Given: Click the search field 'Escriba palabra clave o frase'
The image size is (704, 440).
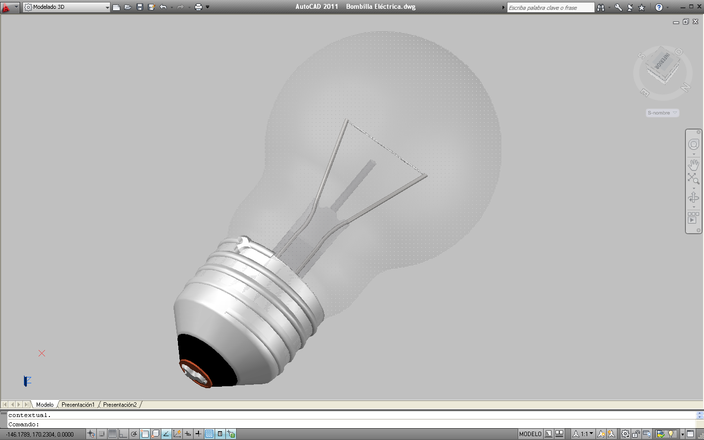Looking at the screenshot, I should point(550,8).
